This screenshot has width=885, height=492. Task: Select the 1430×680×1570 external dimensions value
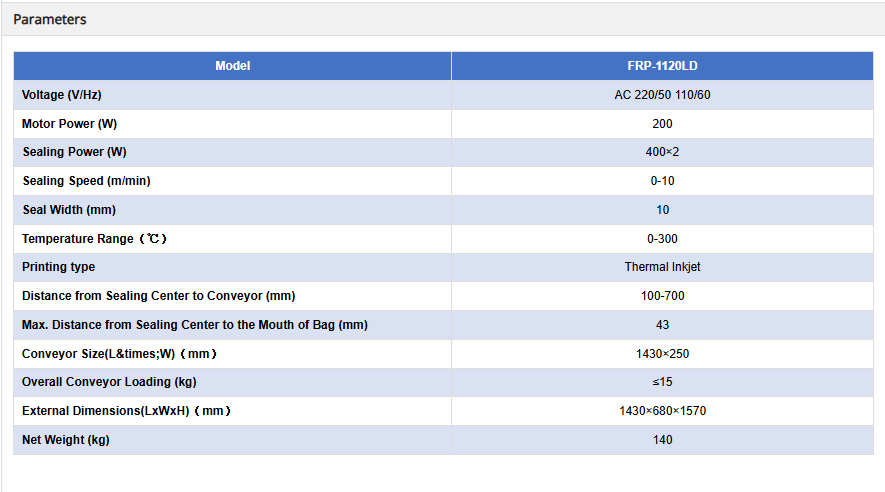point(662,411)
